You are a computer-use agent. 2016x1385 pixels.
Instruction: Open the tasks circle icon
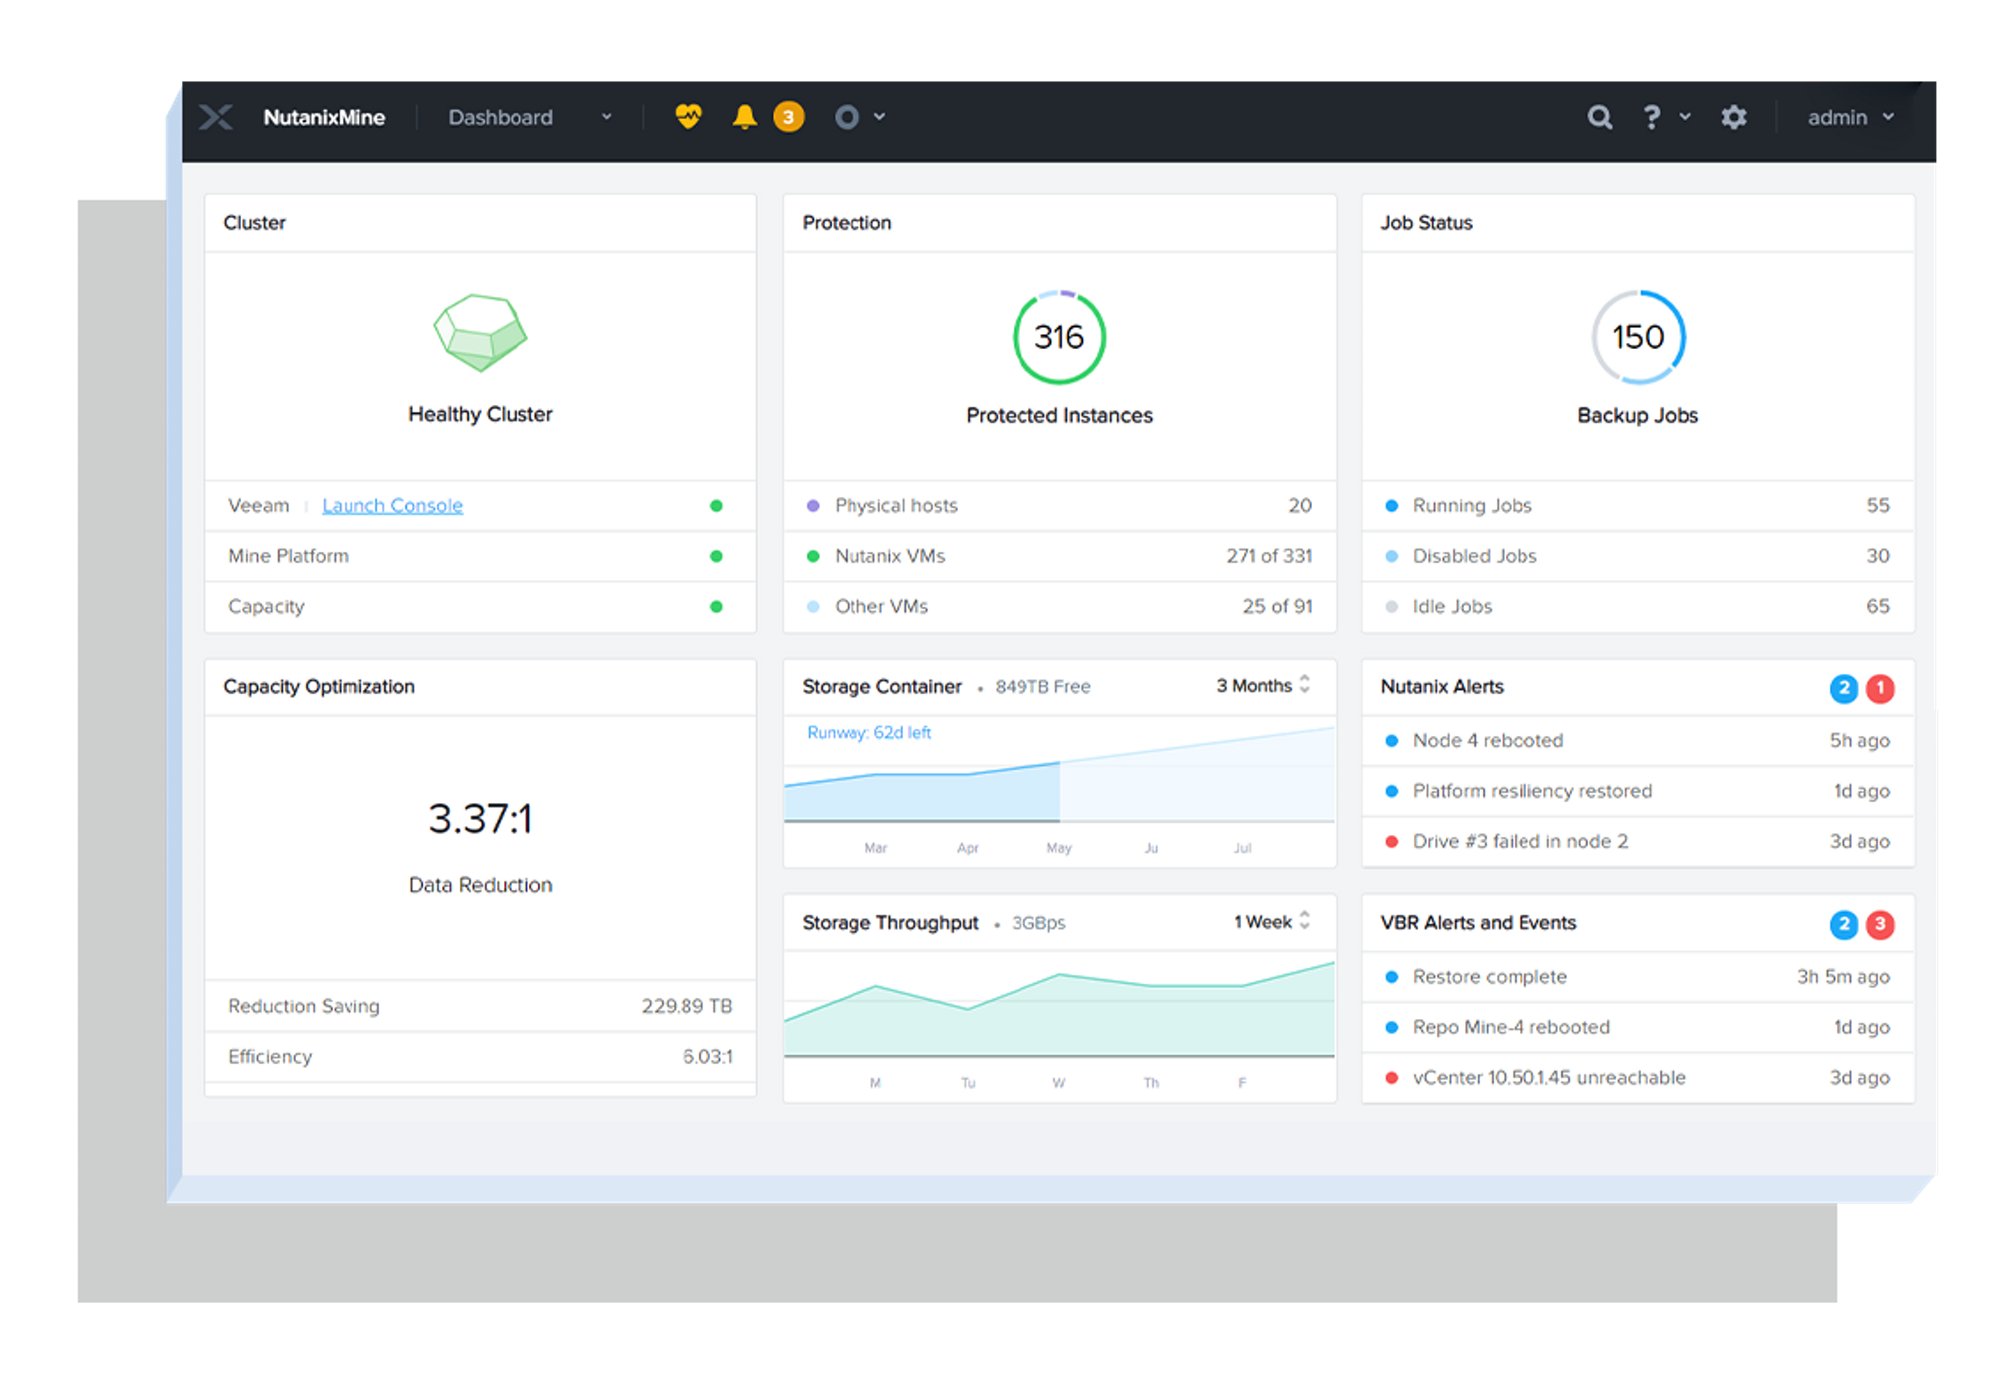click(847, 117)
